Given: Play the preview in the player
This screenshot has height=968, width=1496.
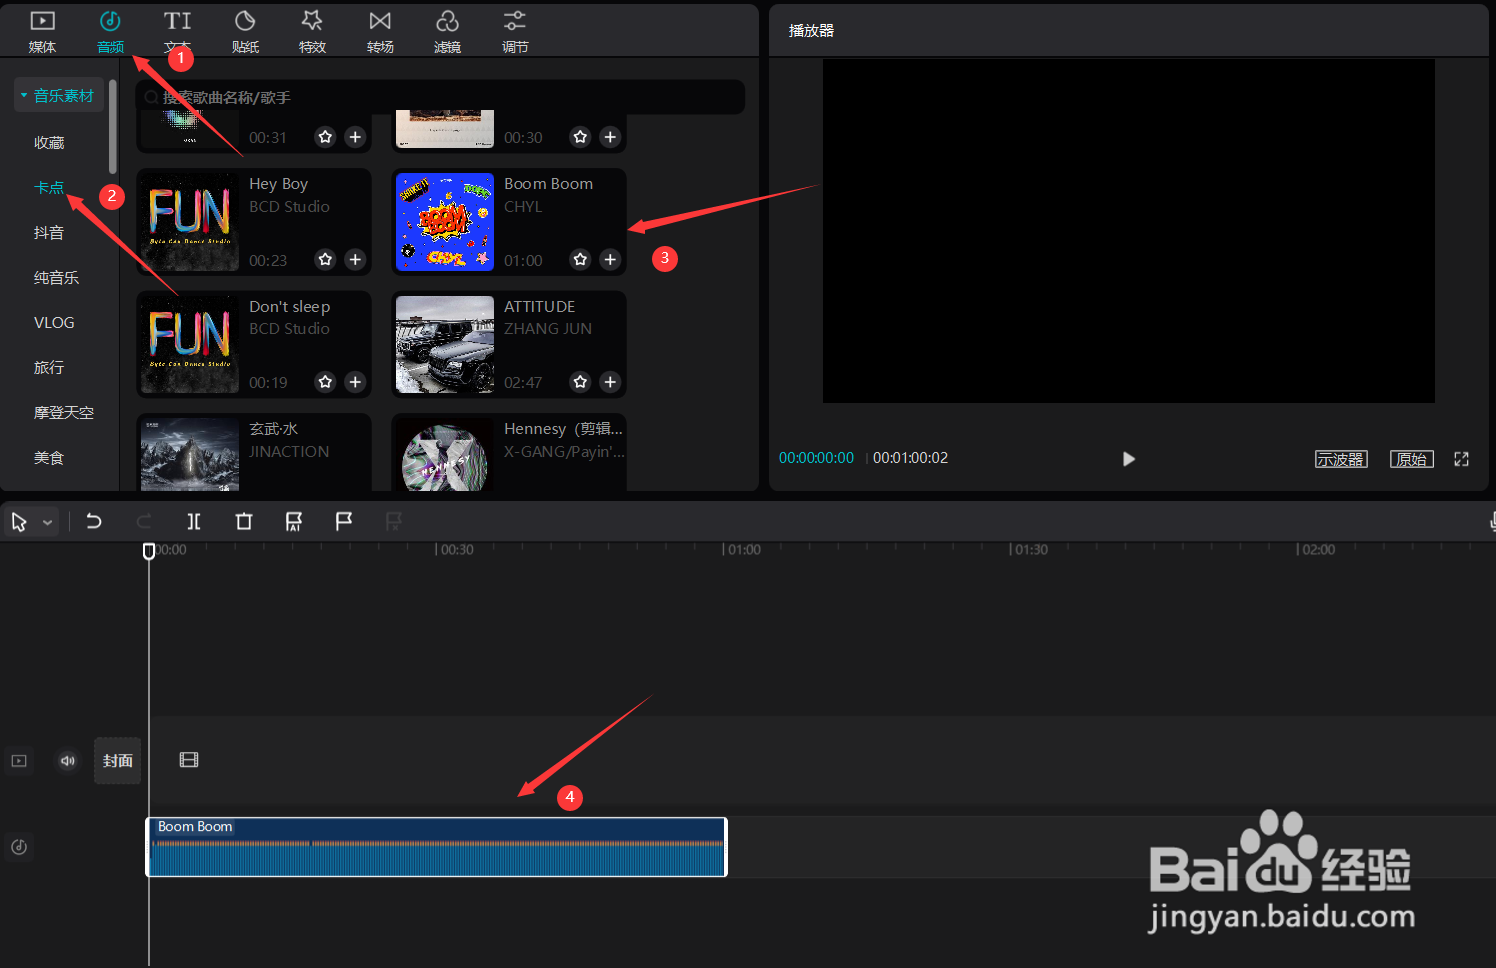Looking at the screenshot, I should (x=1128, y=459).
